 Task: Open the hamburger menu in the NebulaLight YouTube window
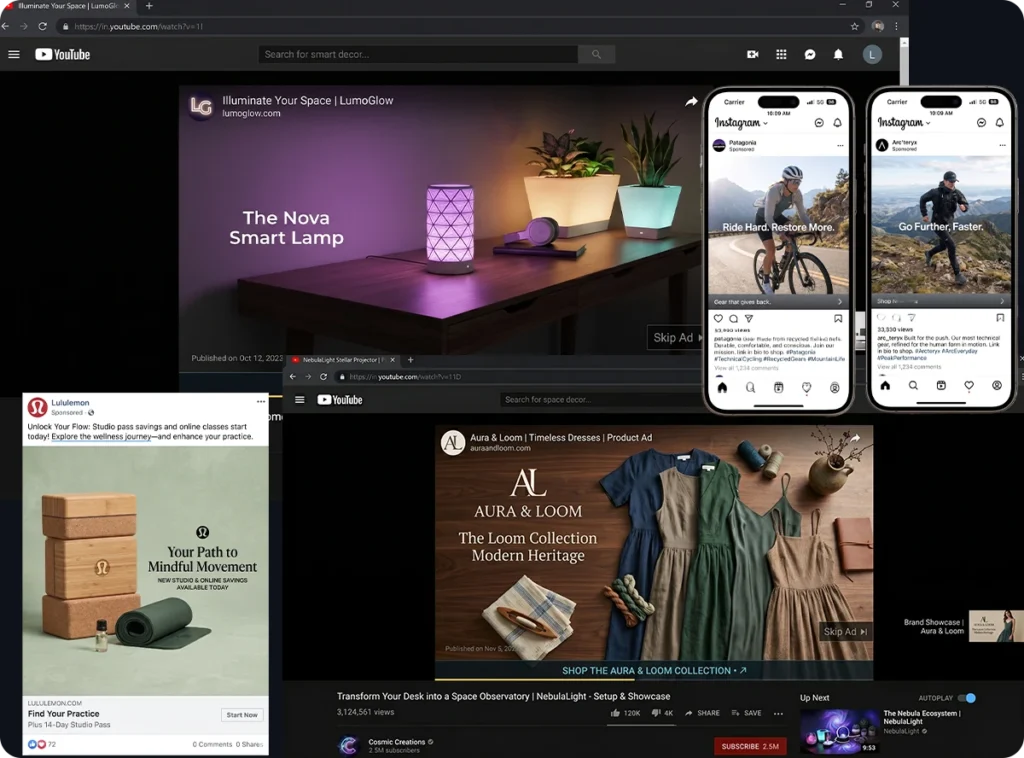point(300,400)
